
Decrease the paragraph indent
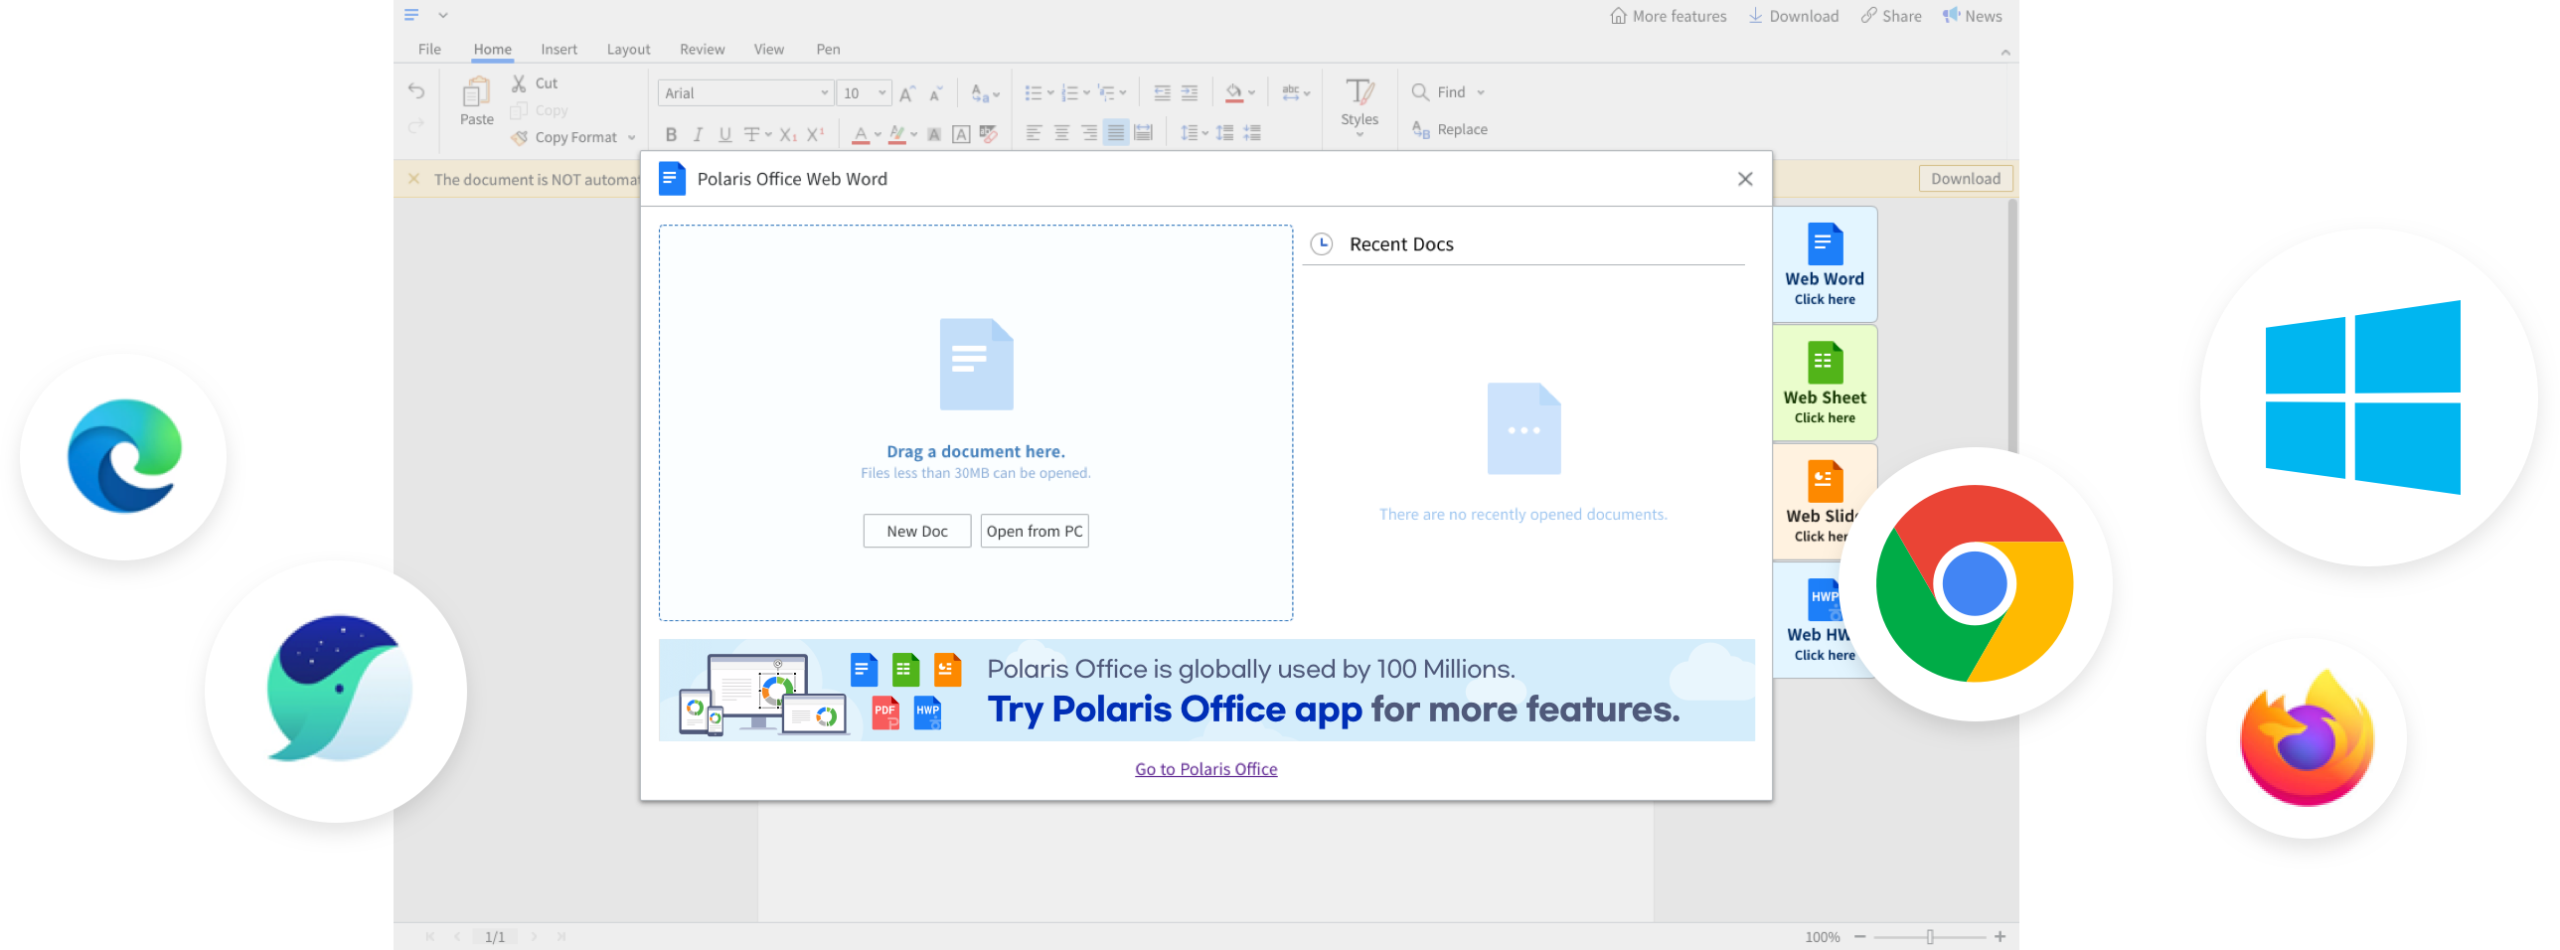coord(1162,93)
